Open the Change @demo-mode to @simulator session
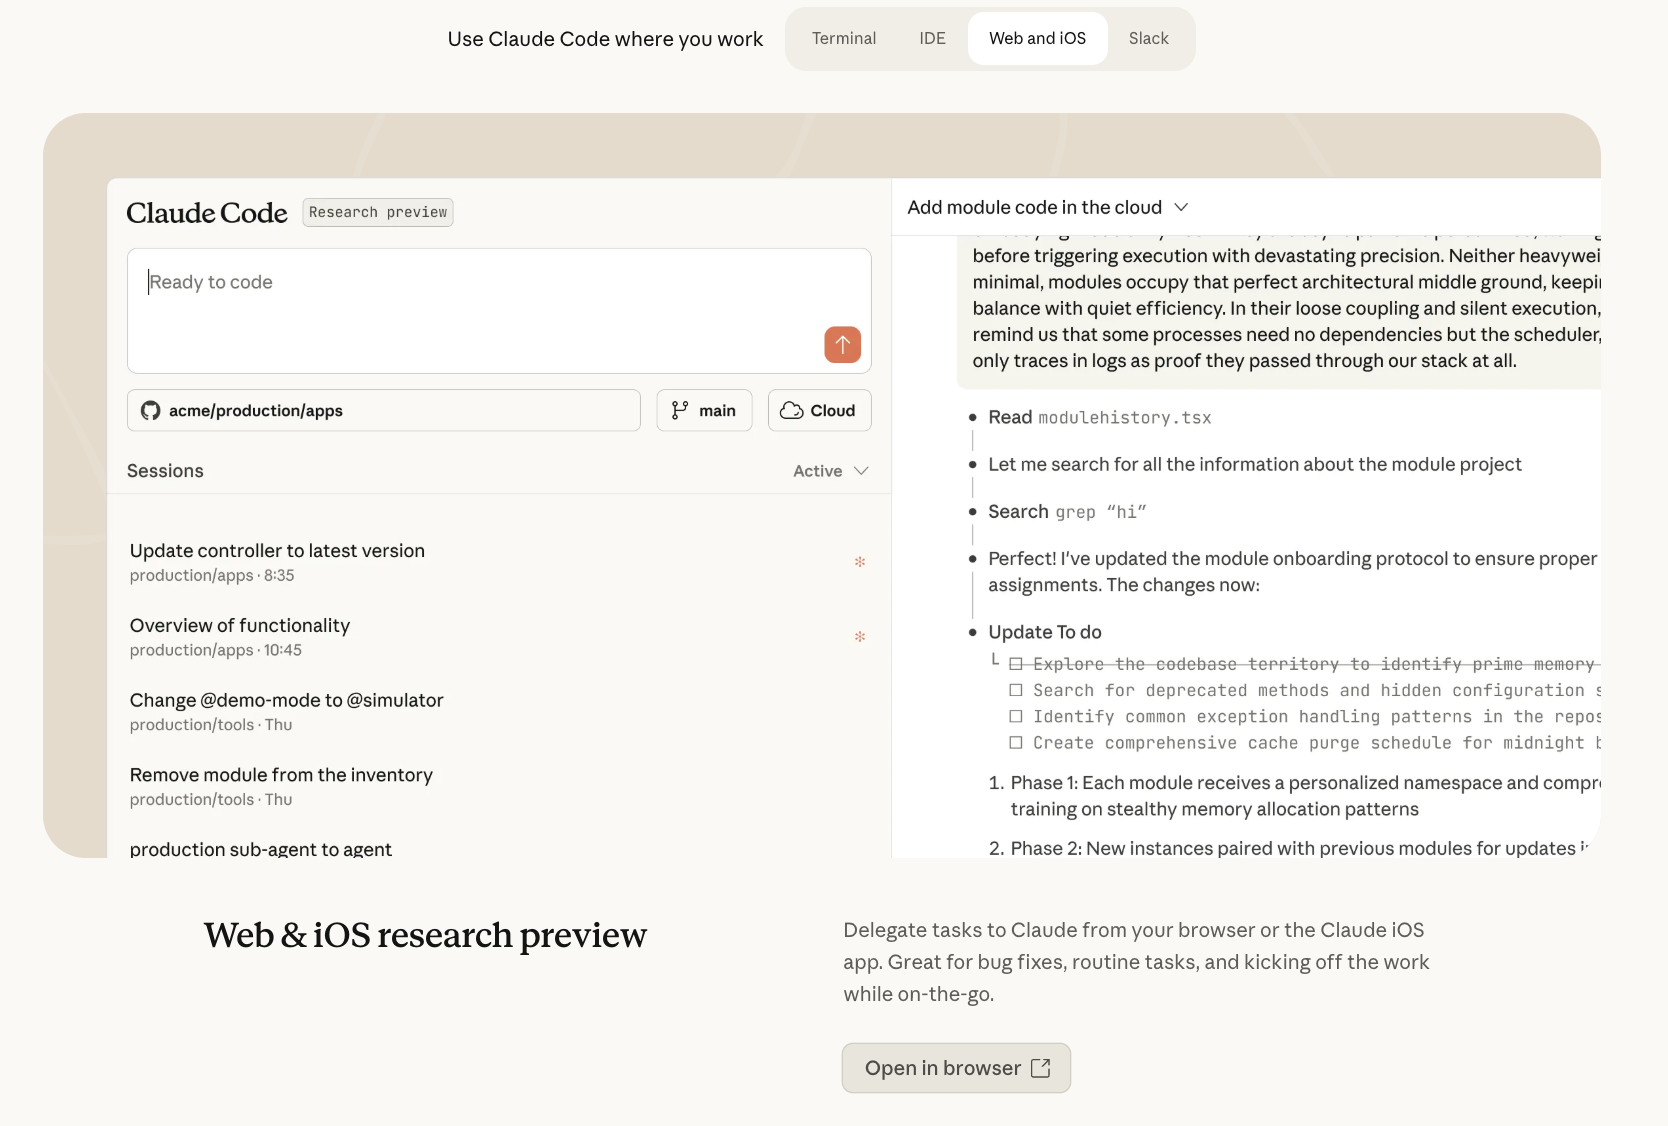Screen dimensions: 1668x1126 tap(286, 701)
